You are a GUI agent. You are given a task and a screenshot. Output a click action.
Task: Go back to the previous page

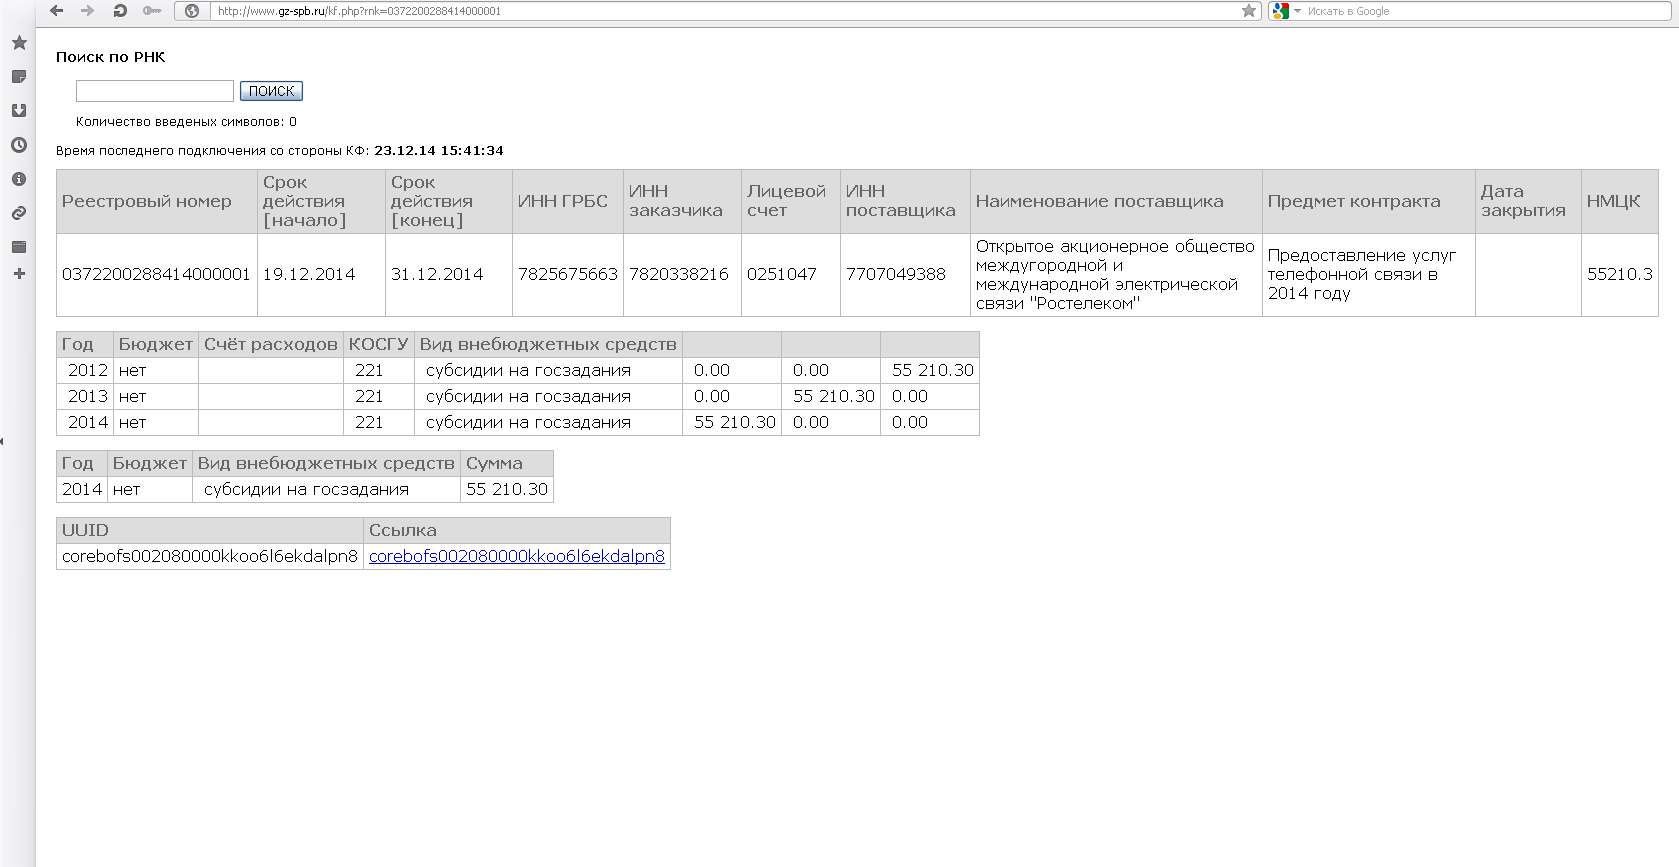tap(56, 10)
